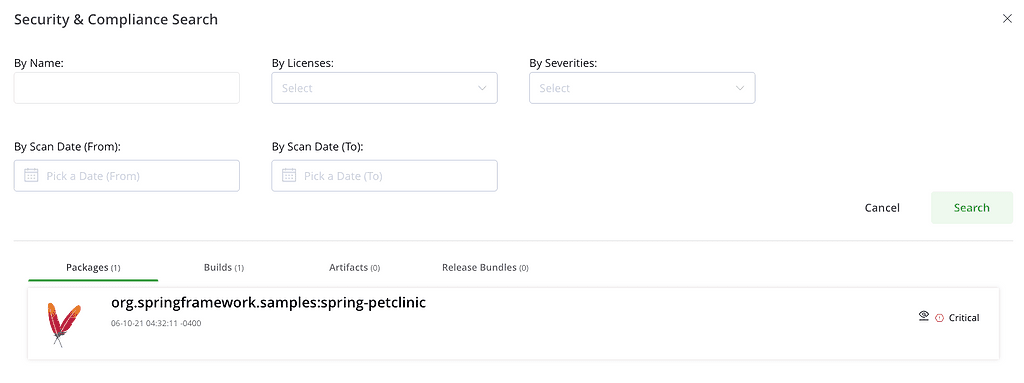Open the Artifacts tab
Screen dimensions: 1024x383
click(355, 267)
